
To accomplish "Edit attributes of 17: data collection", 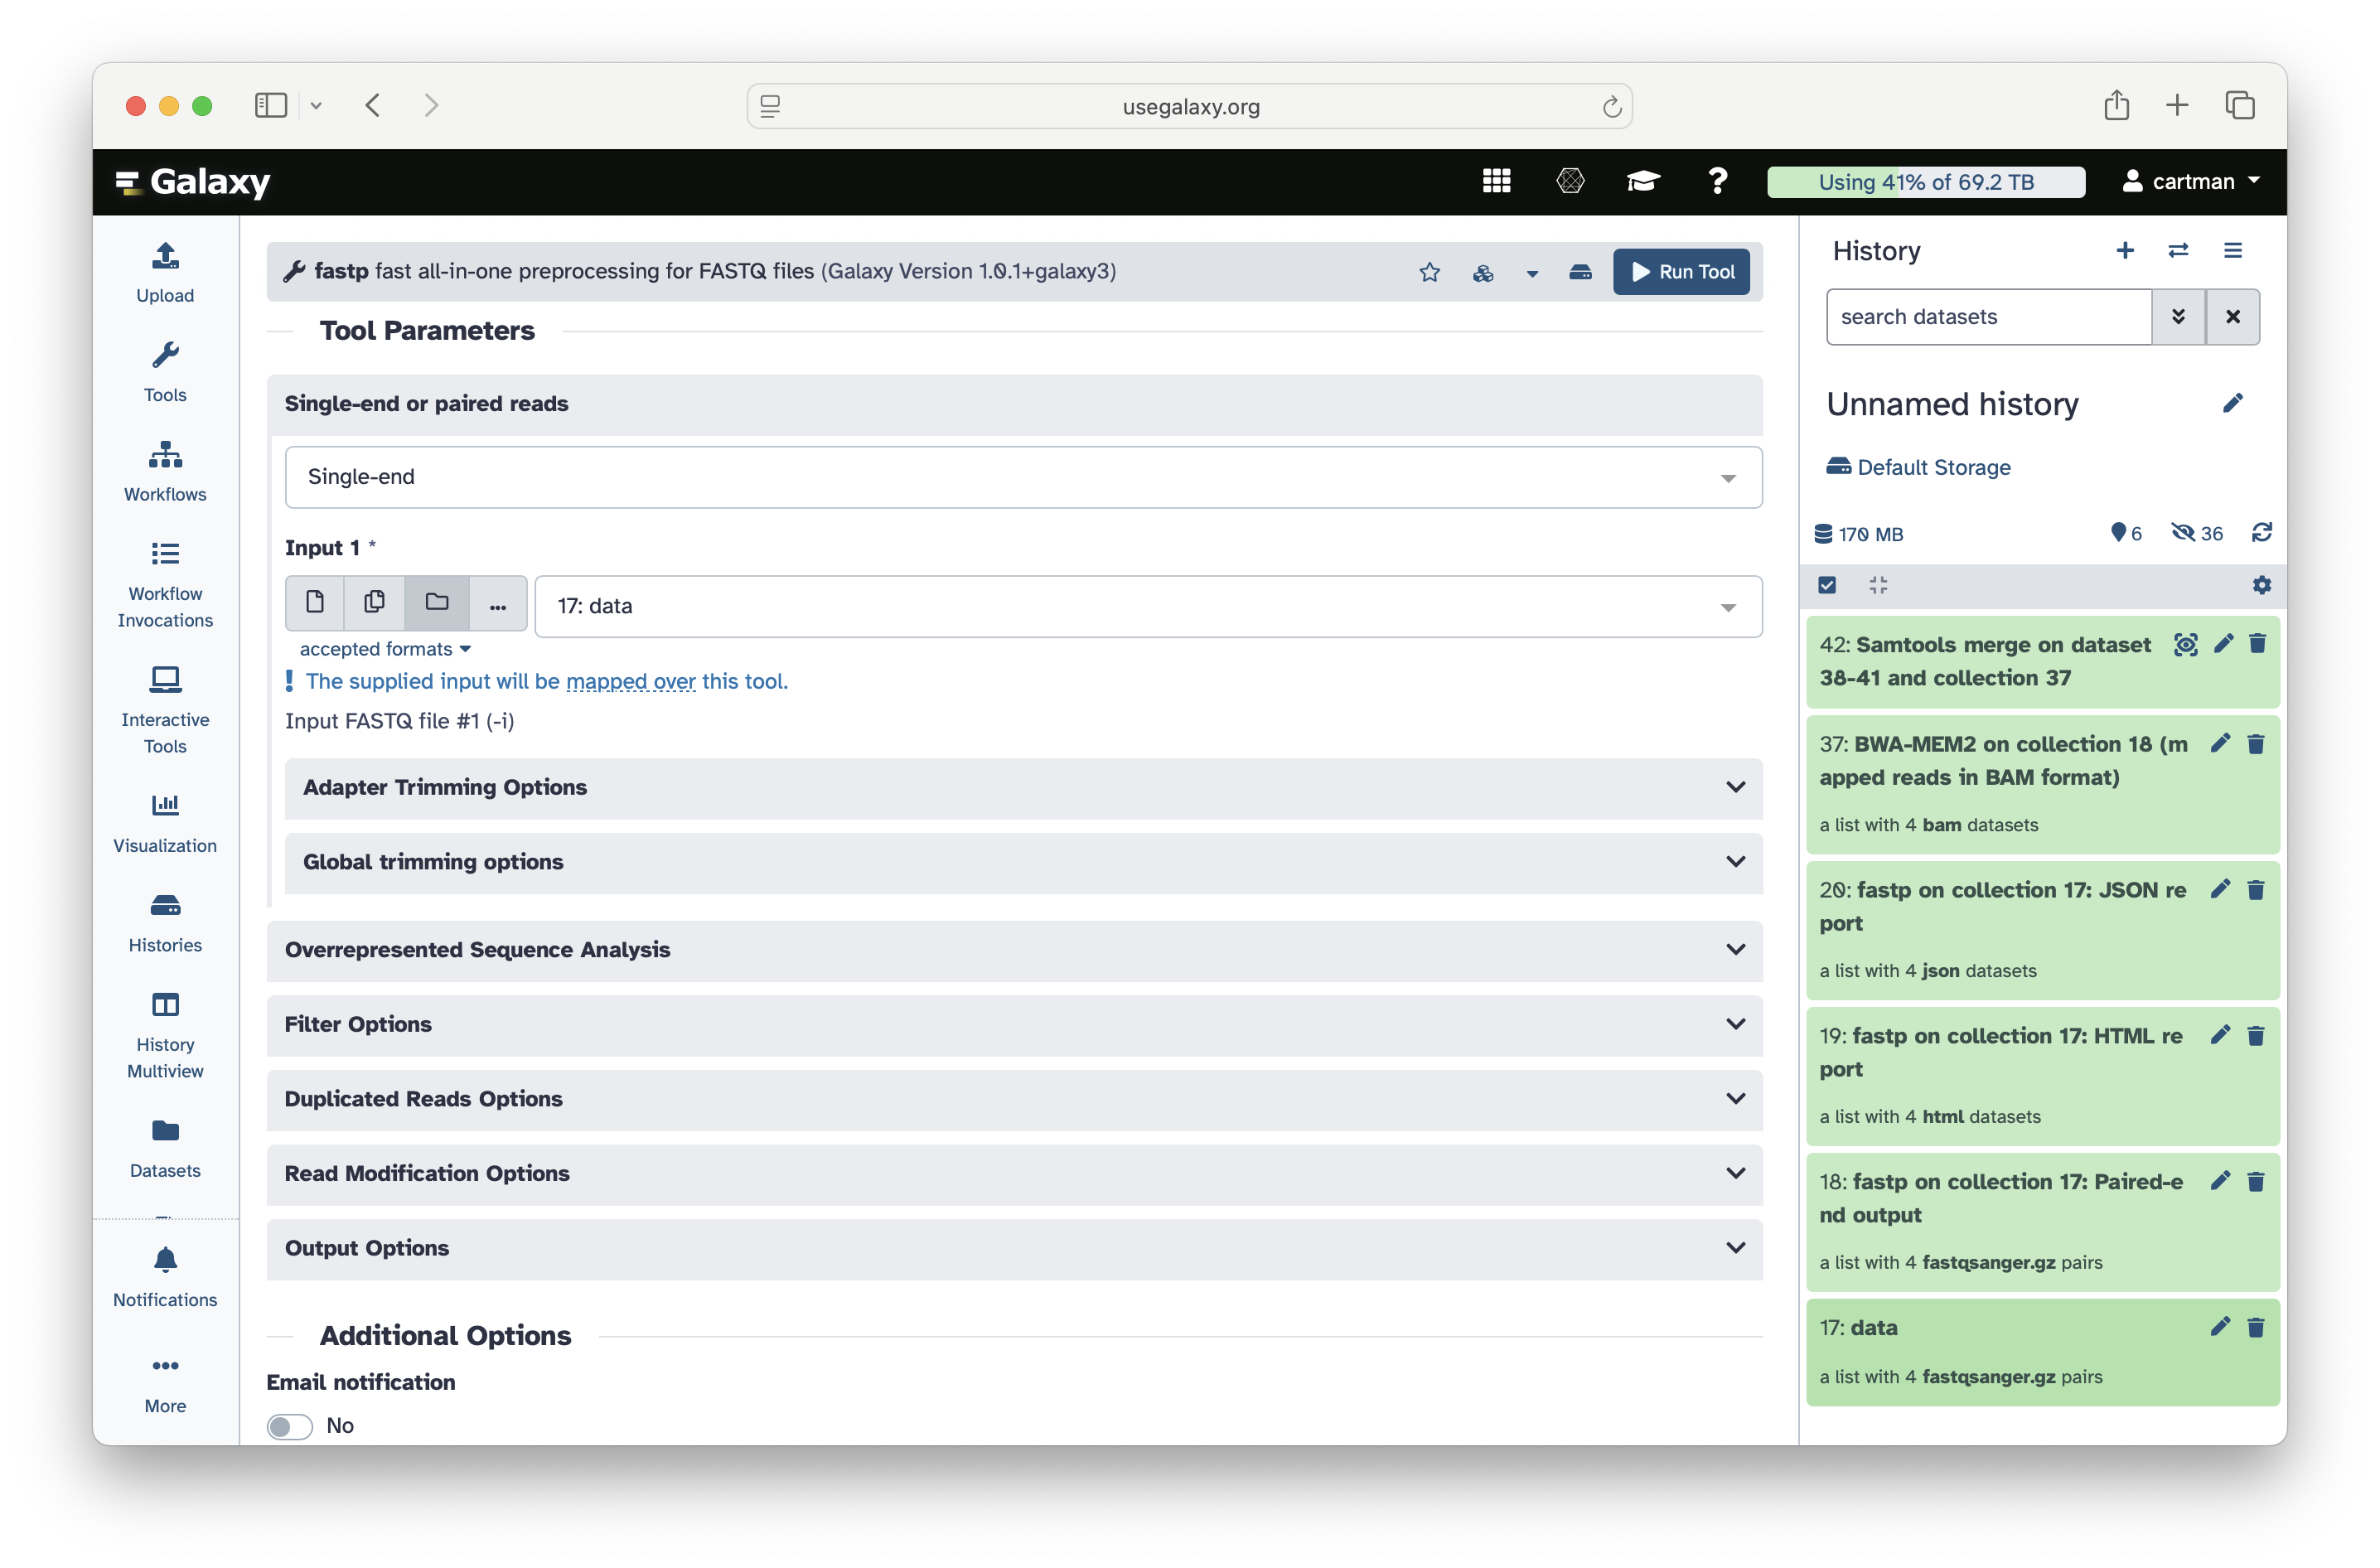I will 2219,1327.
